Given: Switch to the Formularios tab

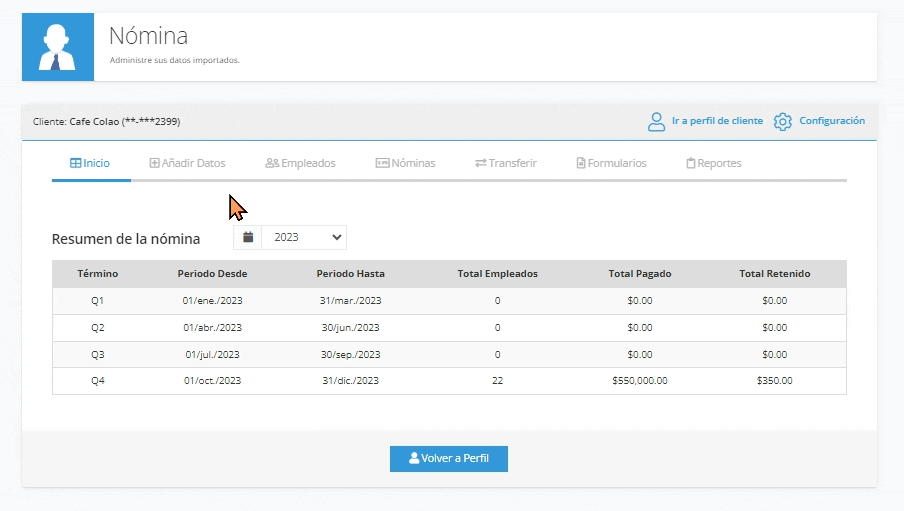Looking at the screenshot, I should 612,163.
